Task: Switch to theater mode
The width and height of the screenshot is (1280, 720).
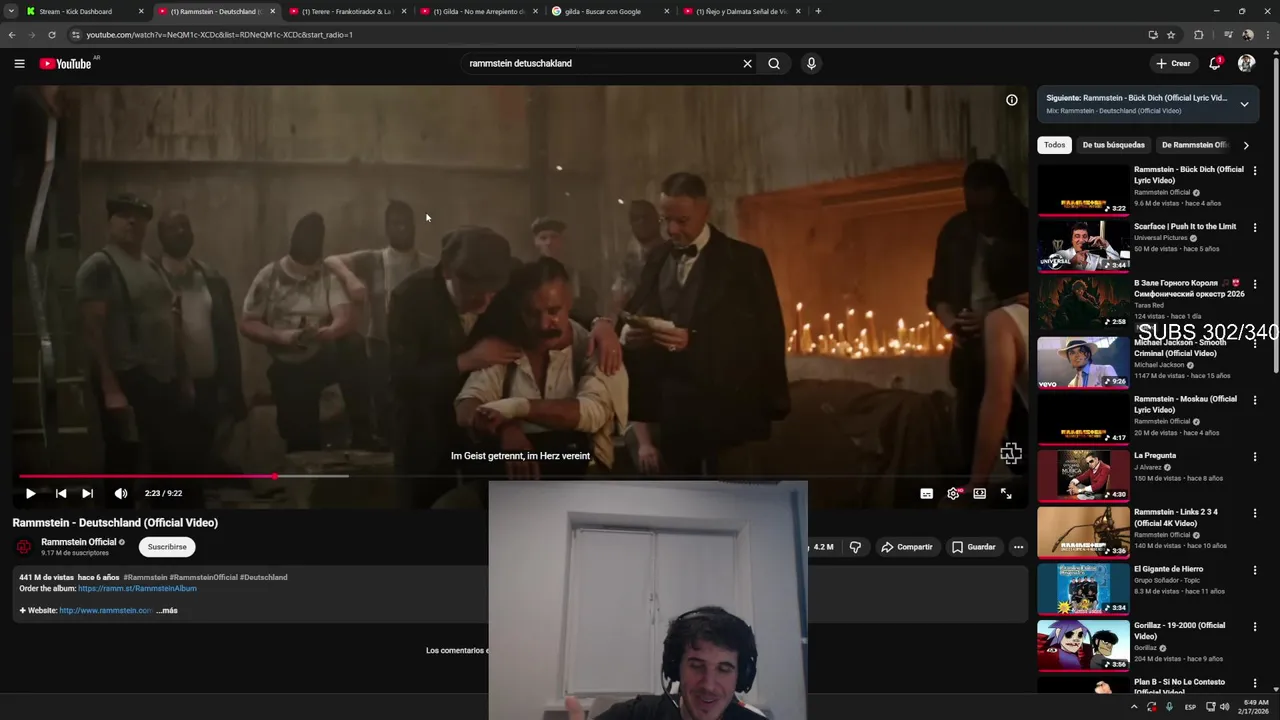Action: click(980, 493)
